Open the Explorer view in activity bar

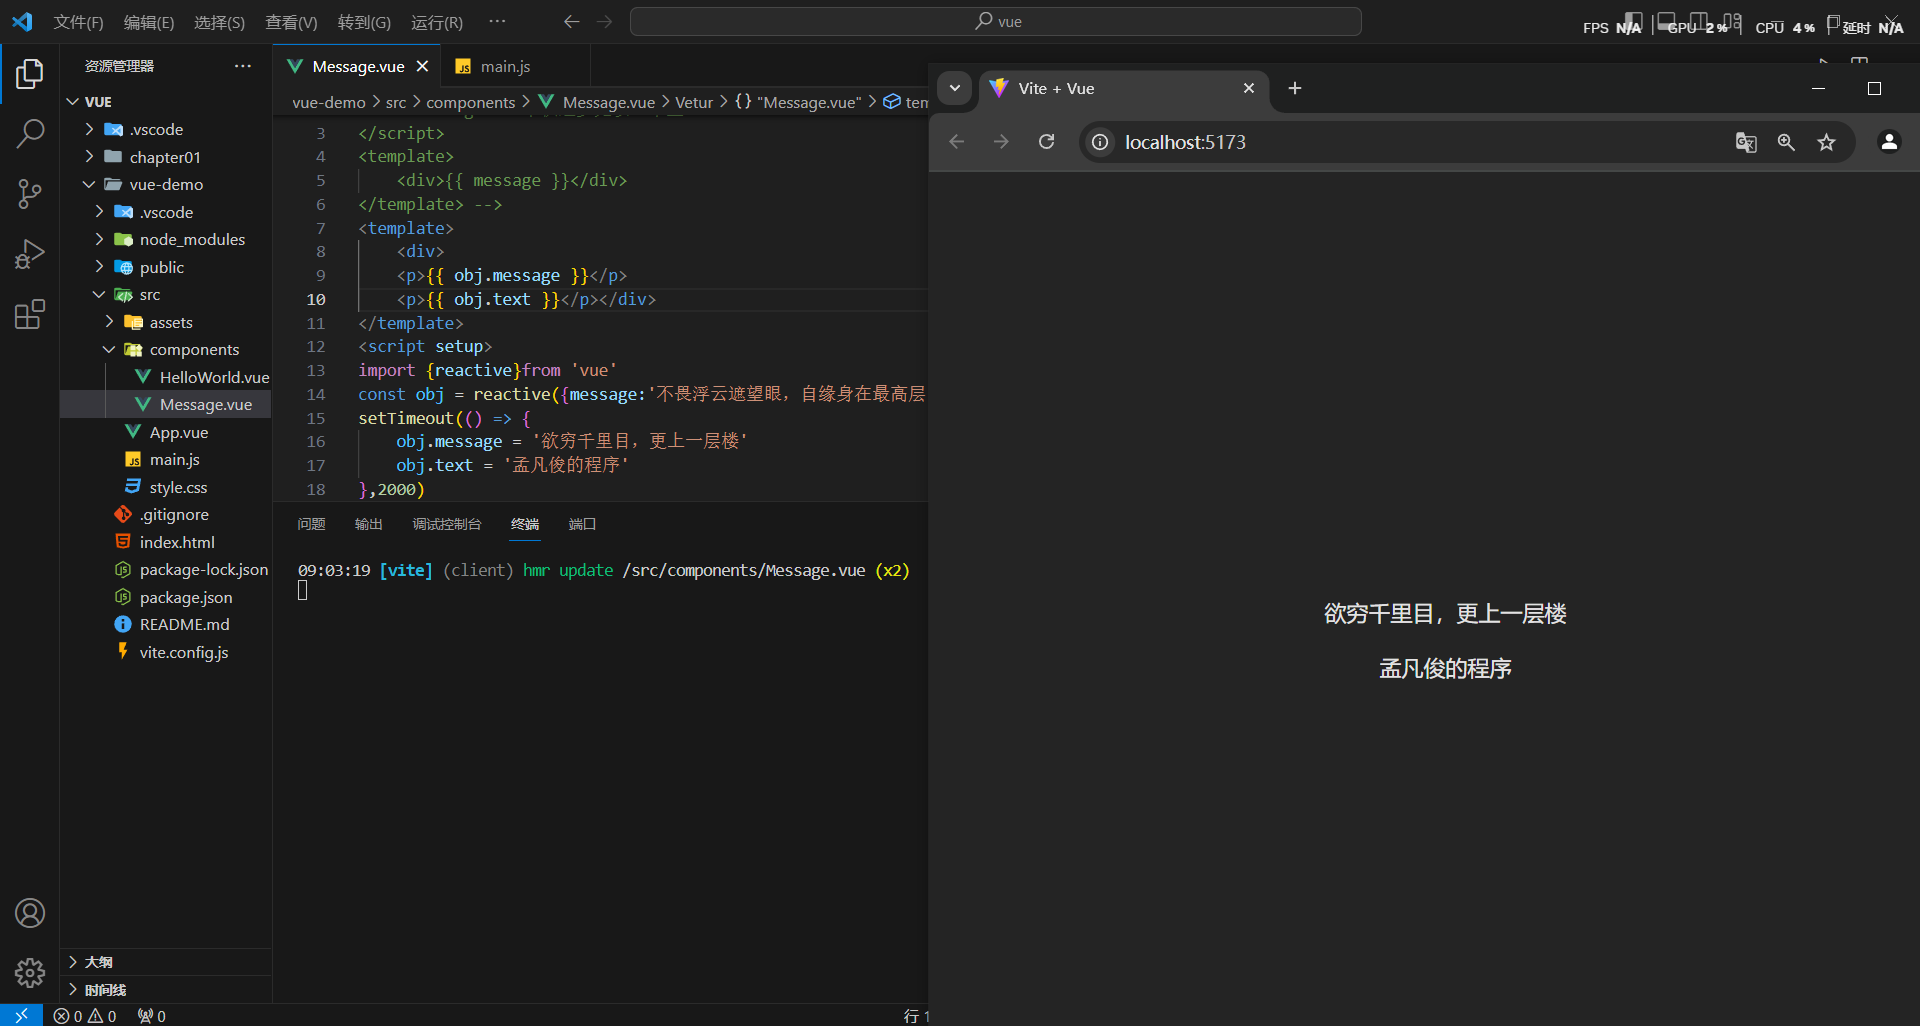click(30, 74)
